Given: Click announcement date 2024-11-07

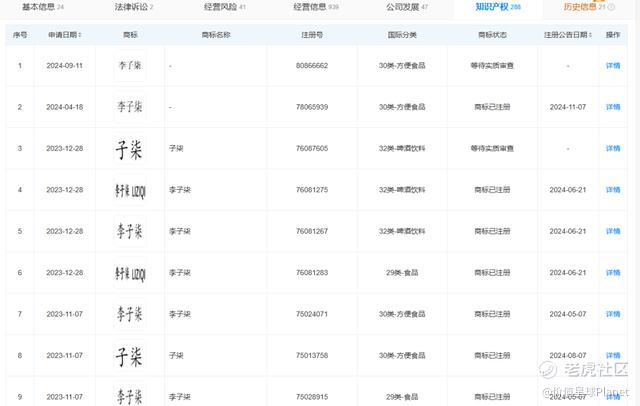Looking at the screenshot, I should tap(568, 107).
